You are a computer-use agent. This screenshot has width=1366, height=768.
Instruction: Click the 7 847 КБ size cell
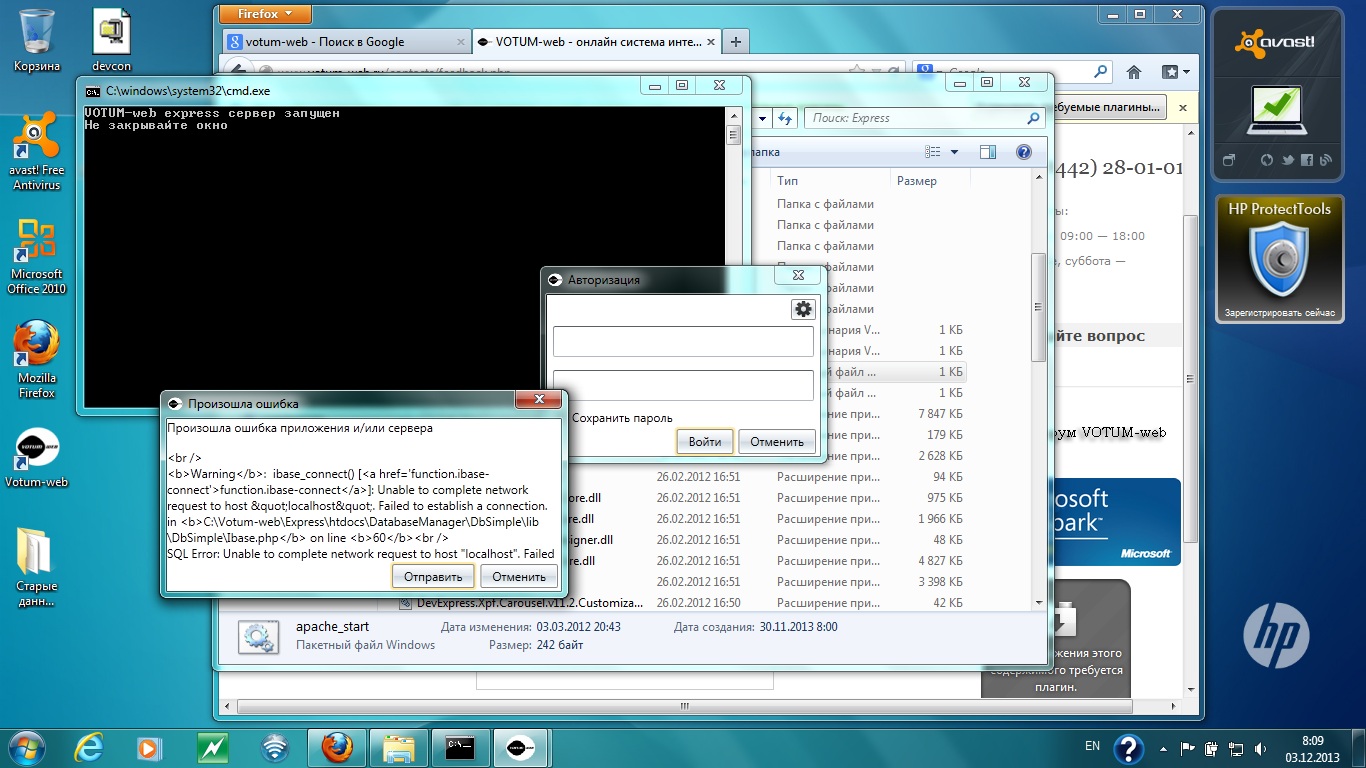click(x=940, y=414)
